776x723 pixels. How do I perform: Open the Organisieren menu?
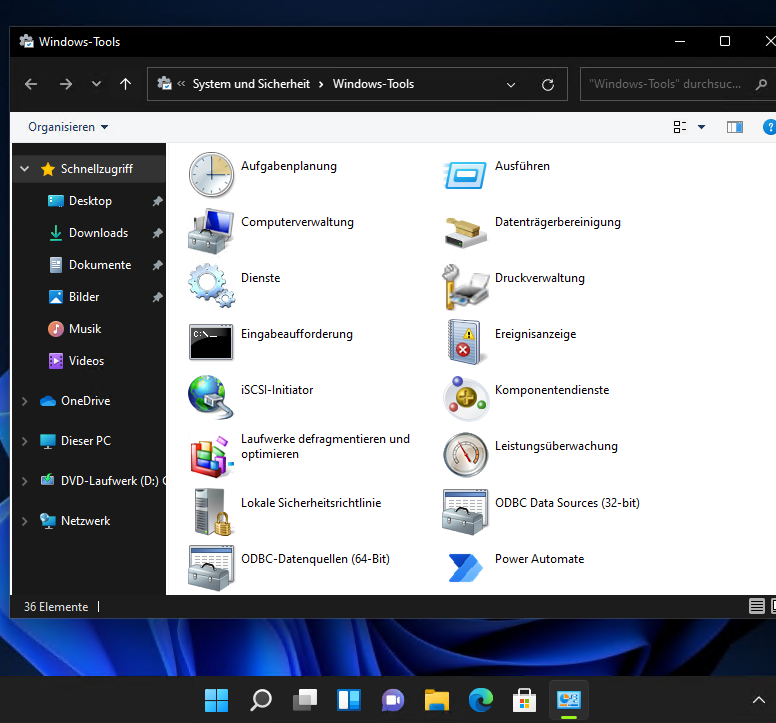(68, 127)
